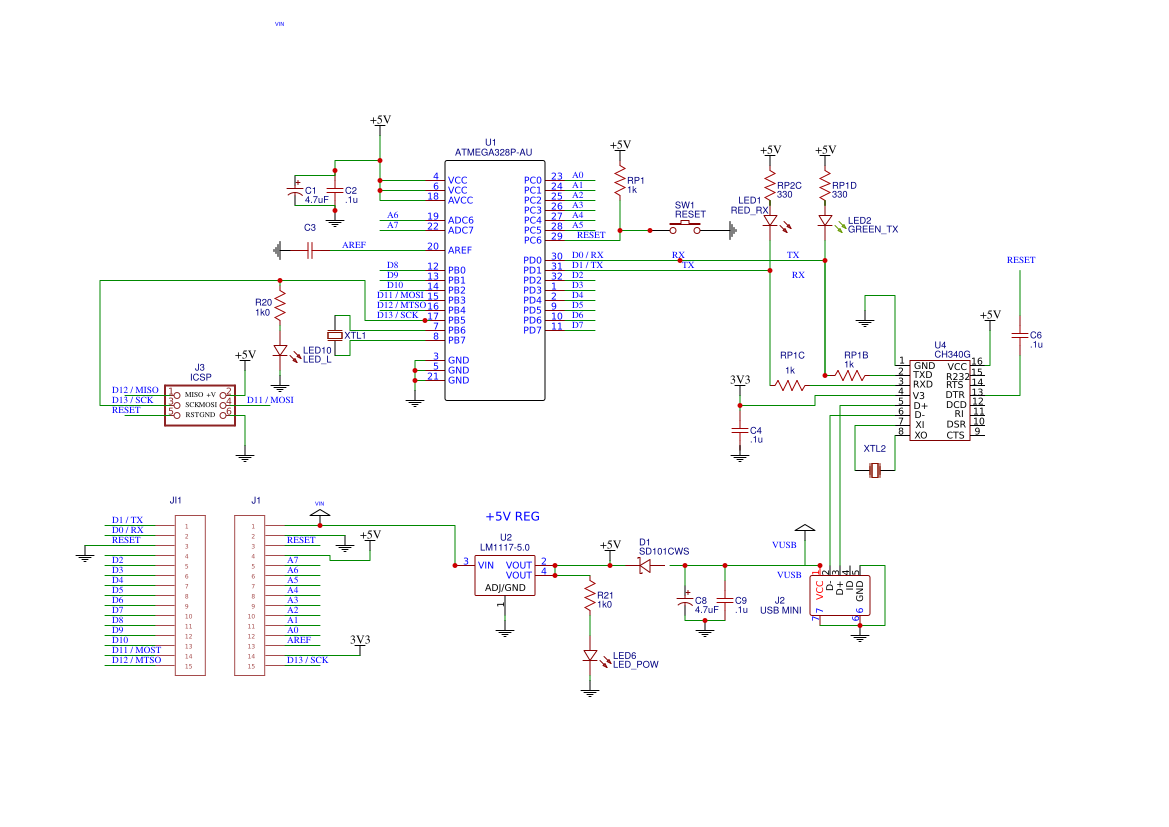Select the C1 4.7uF polarized capacitor symbol
This screenshot has height=827, width=1169.
pos(295,191)
